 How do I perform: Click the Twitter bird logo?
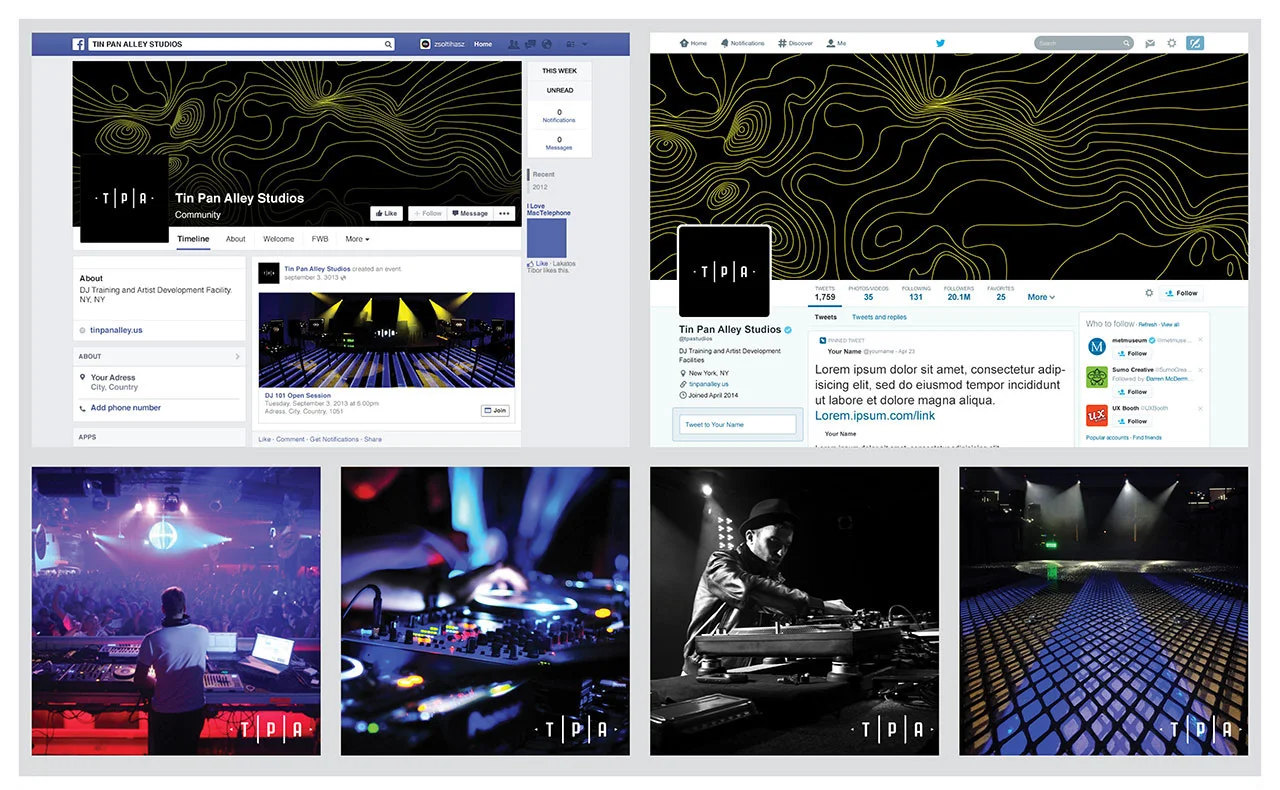coord(940,43)
